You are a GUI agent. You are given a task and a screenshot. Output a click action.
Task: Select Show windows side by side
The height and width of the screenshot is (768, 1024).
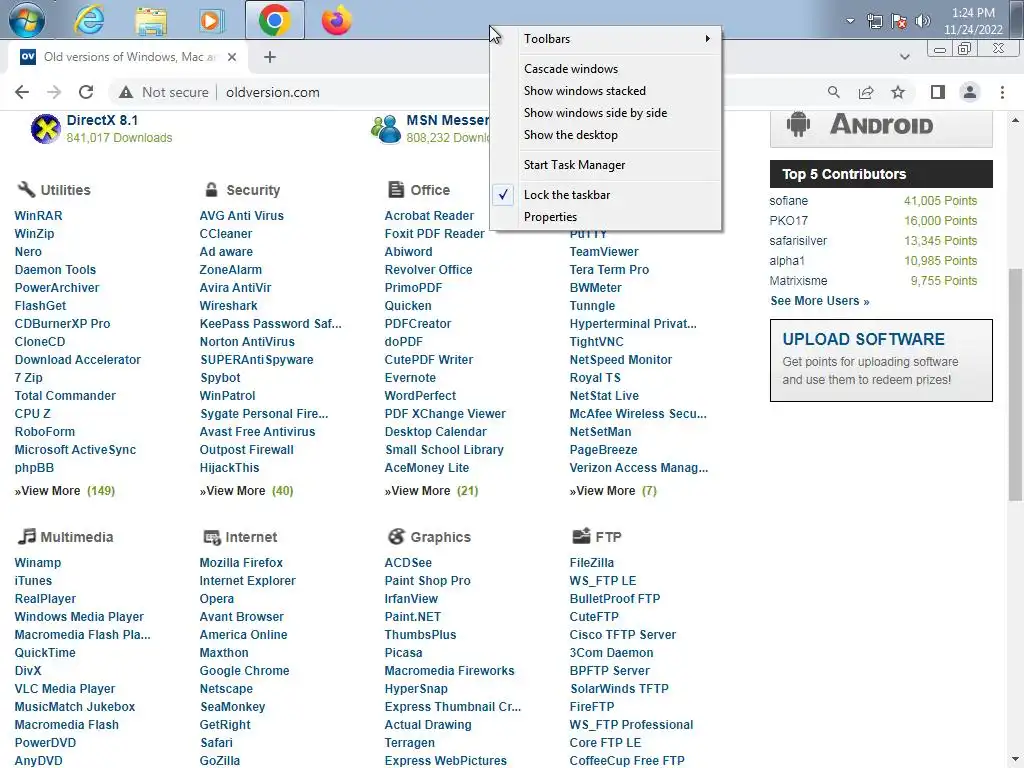[606, 113]
